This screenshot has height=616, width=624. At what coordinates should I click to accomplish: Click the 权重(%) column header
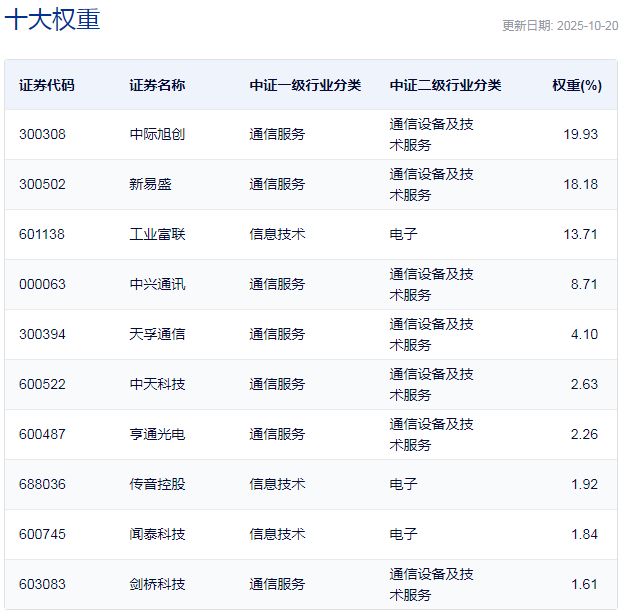point(576,85)
